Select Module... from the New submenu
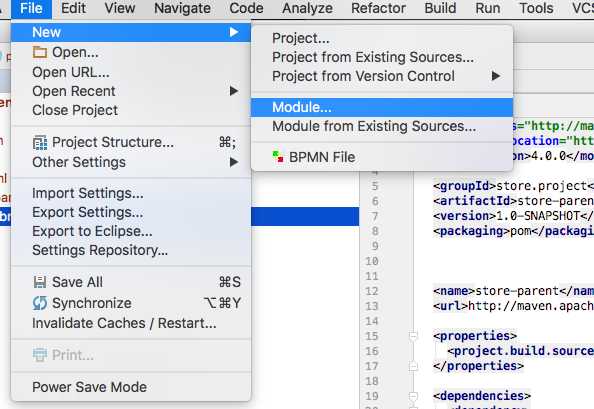Screen dimensions: 594x409 click(x=382, y=107)
